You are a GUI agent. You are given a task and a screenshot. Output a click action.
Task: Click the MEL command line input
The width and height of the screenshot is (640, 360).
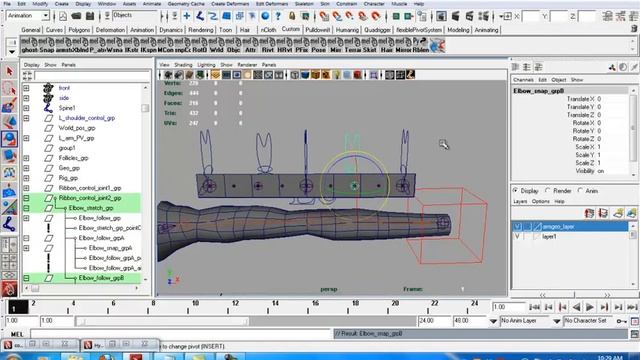point(181,334)
